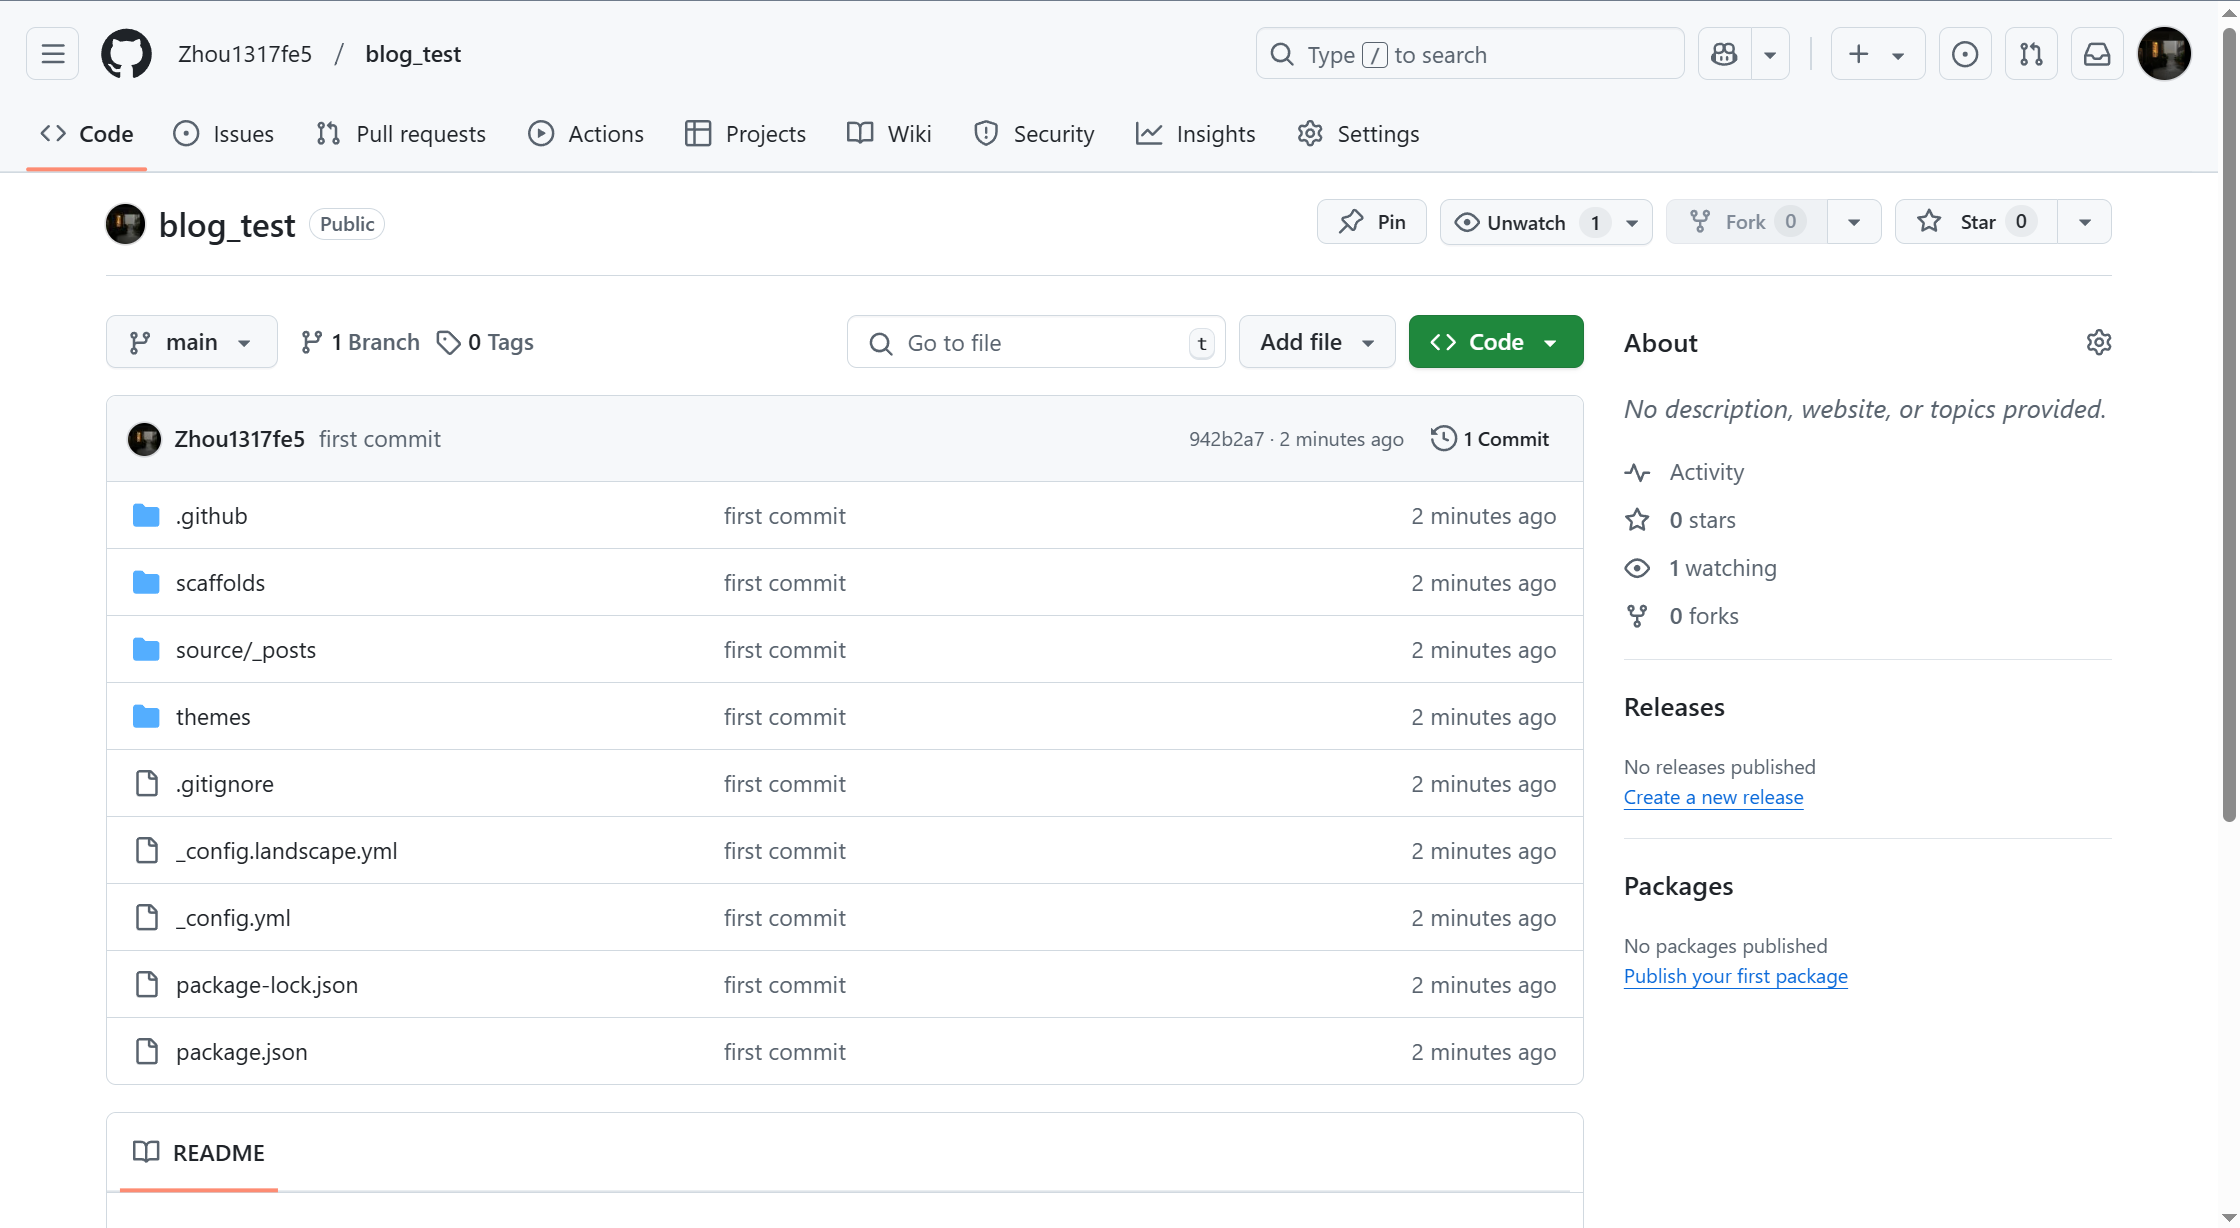Open the issues icon in header
Viewport: 2240px width, 1228px height.
(1965, 54)
